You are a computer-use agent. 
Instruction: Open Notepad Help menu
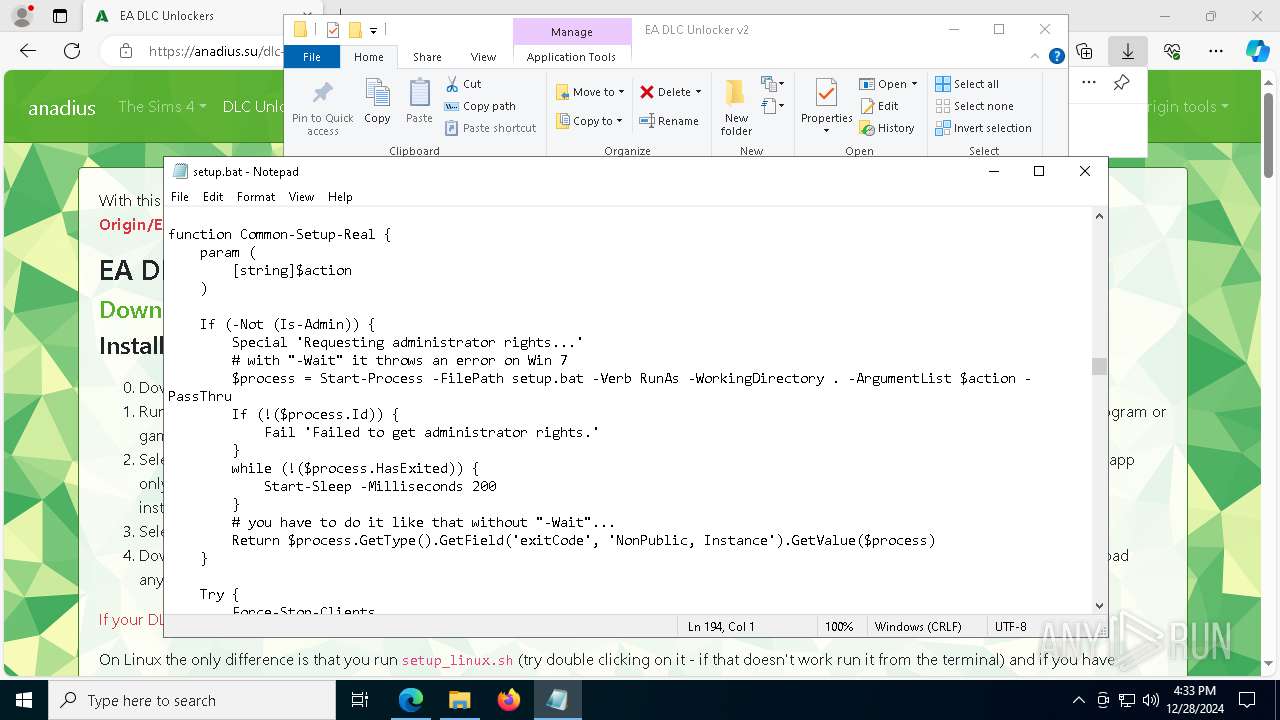[x=340, y=197]
